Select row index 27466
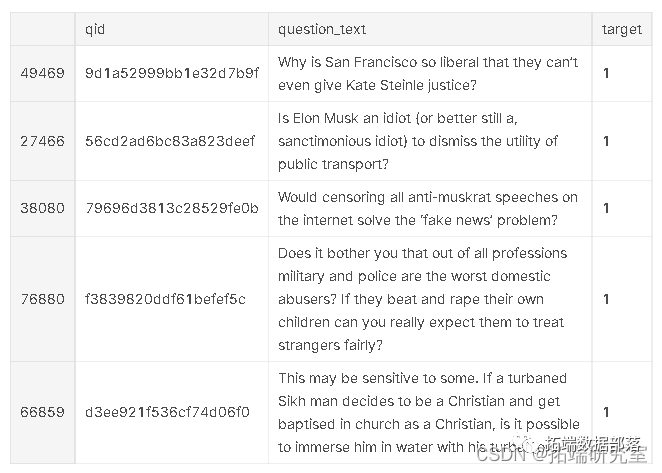 [43, 141]
